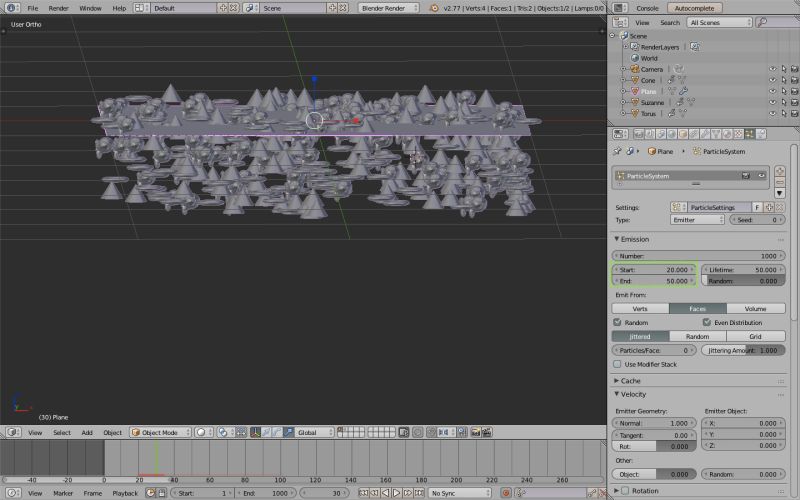
Task: Adjust the velocity Rot slider
Action: [x=654, y=446]
